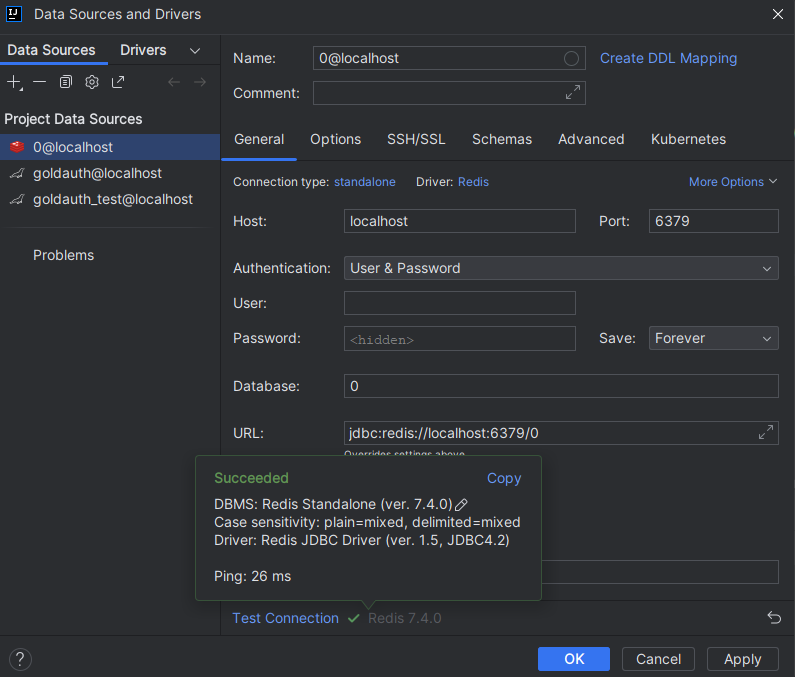Click the green success checkmark
The image size is (795, 677).
[353, 618]
